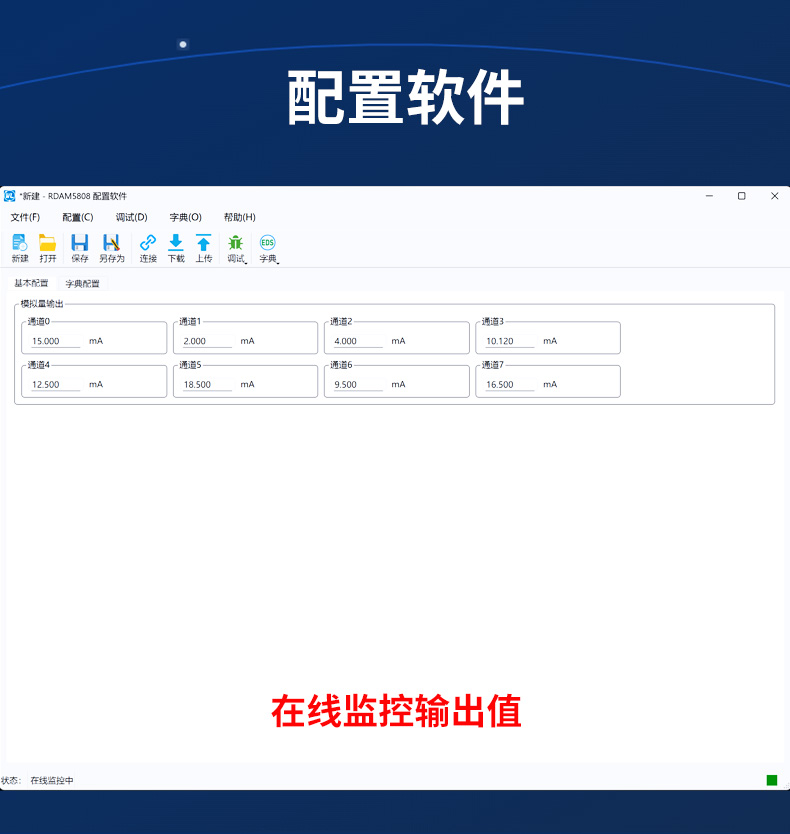The height and width of the screenshot is (834, 790).
Task: Click the green status indicator in status bar
Action: (771, 780)
